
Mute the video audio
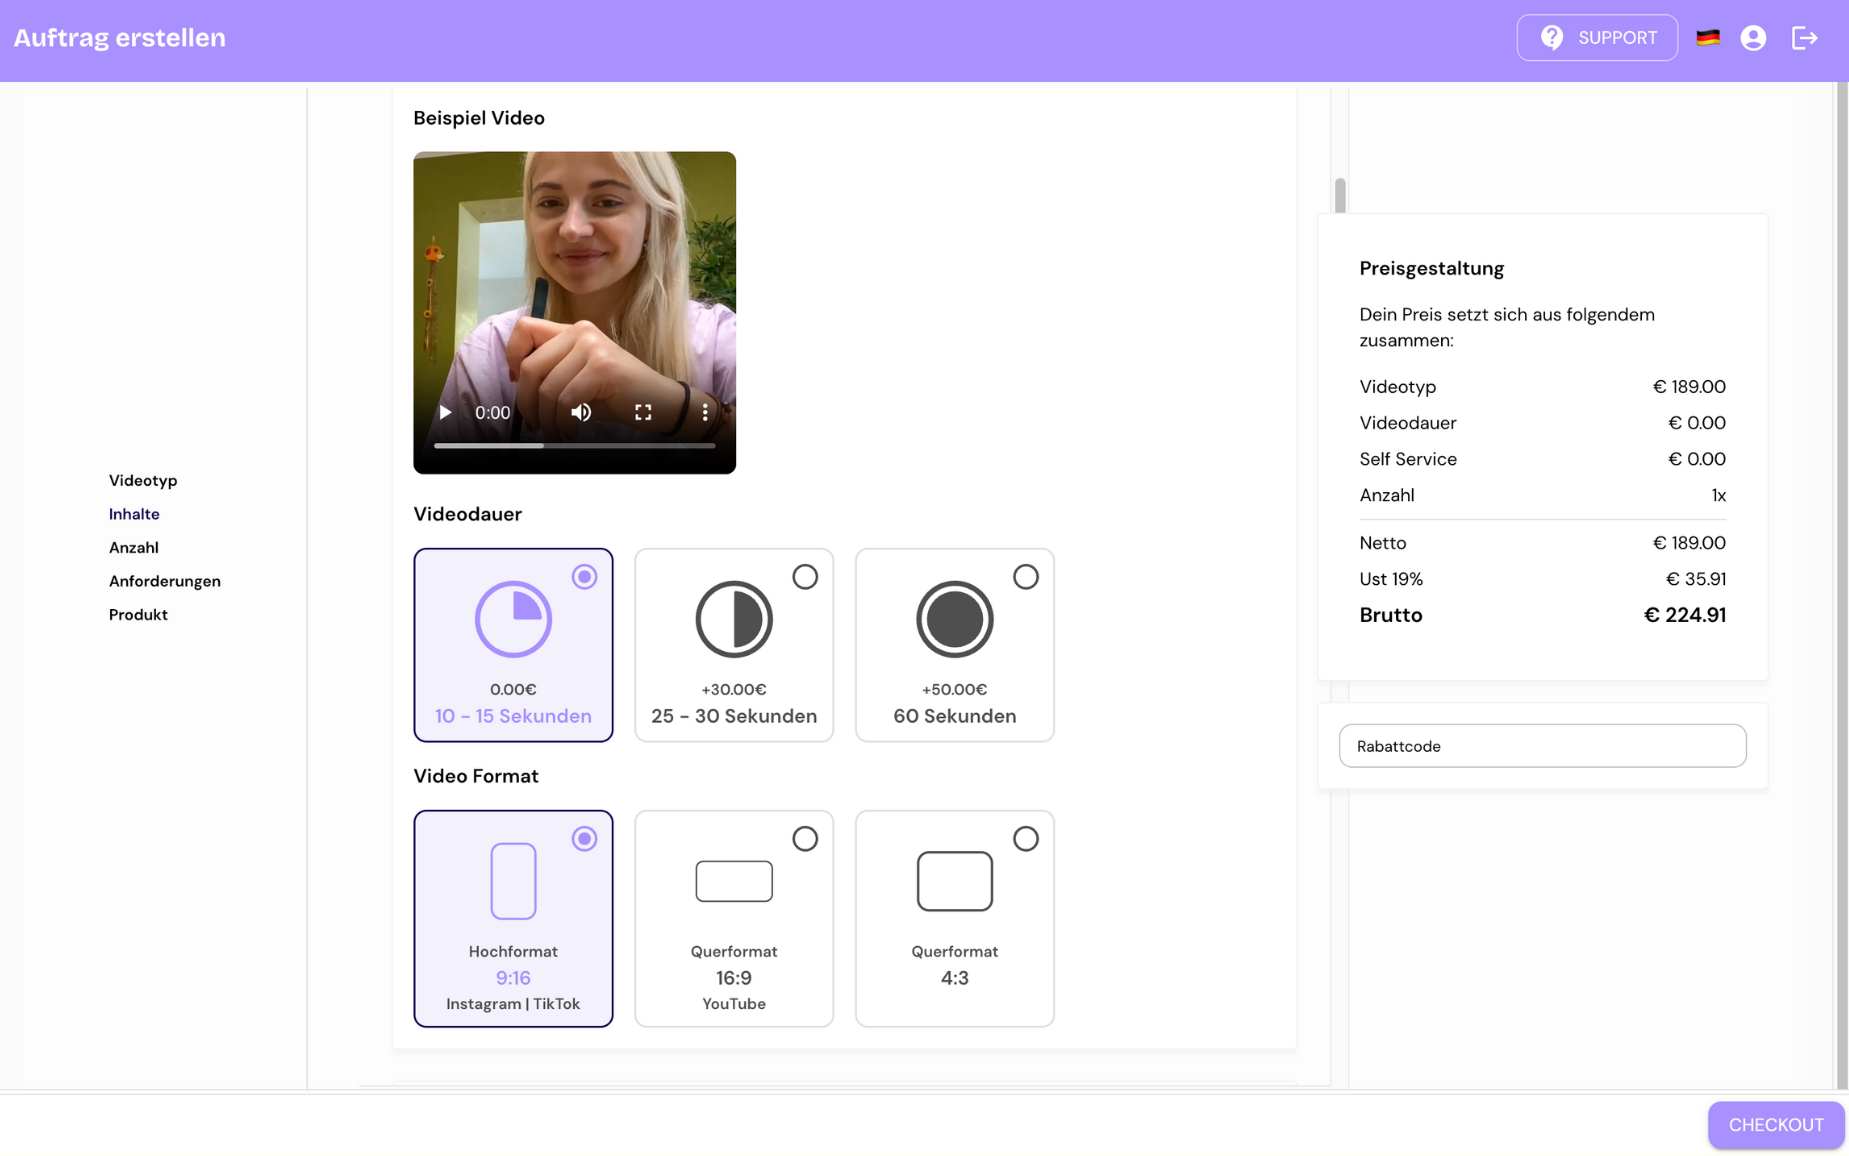pos(581,412)
